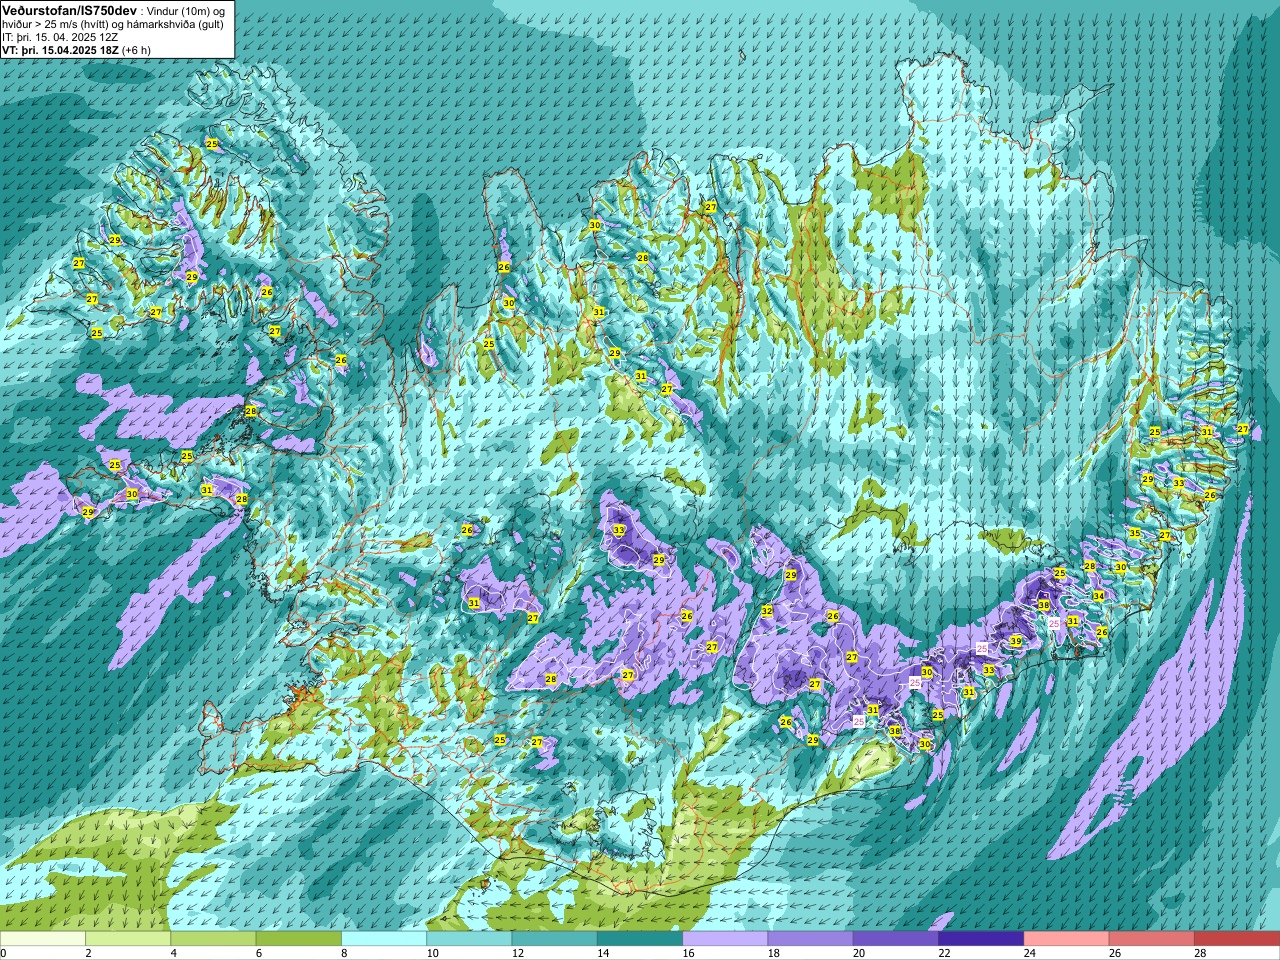The image size is (1280, 960).
Task: Select the 16–18 m/s light lavender legend swatch
Action: click(x=725, y=939)
